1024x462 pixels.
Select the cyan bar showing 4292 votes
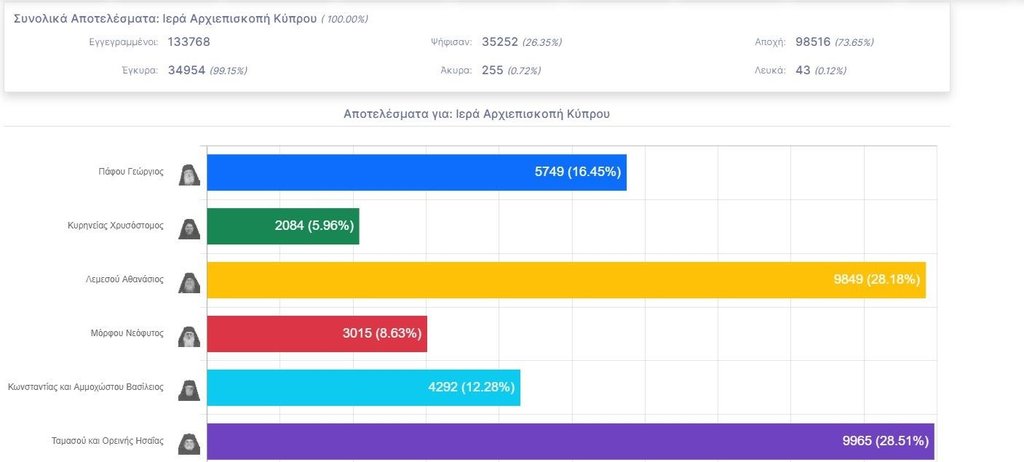[x=364, y=388]
